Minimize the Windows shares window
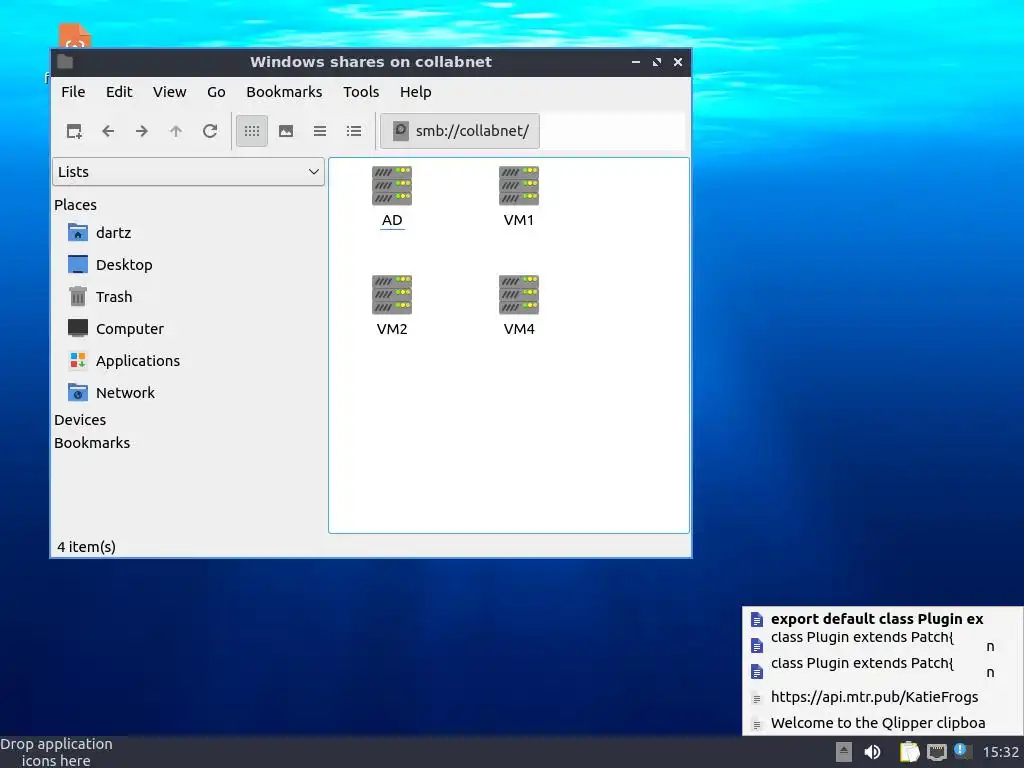 [636, 62]
